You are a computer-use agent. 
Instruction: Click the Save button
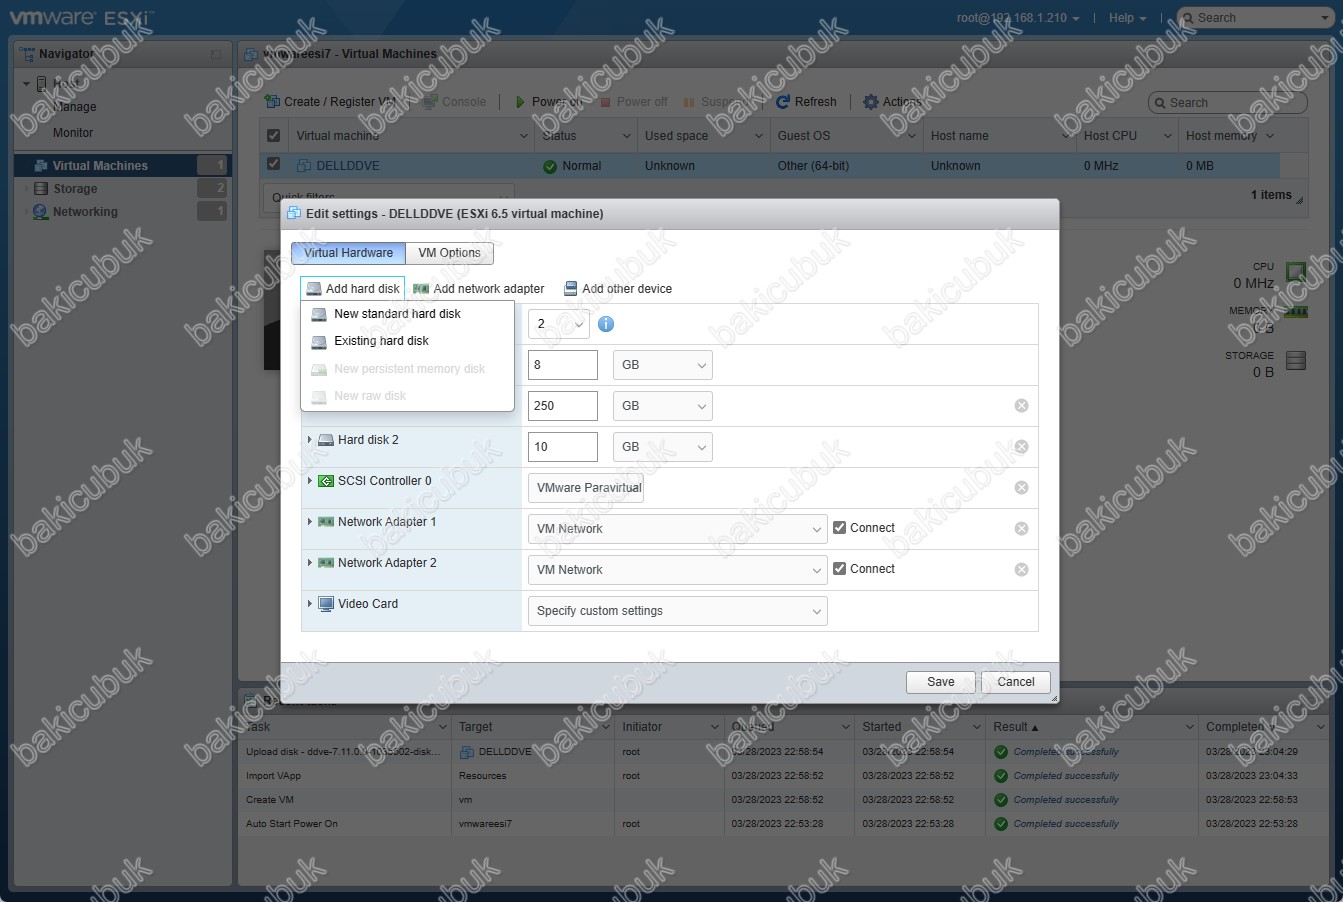tap(940, 682)
